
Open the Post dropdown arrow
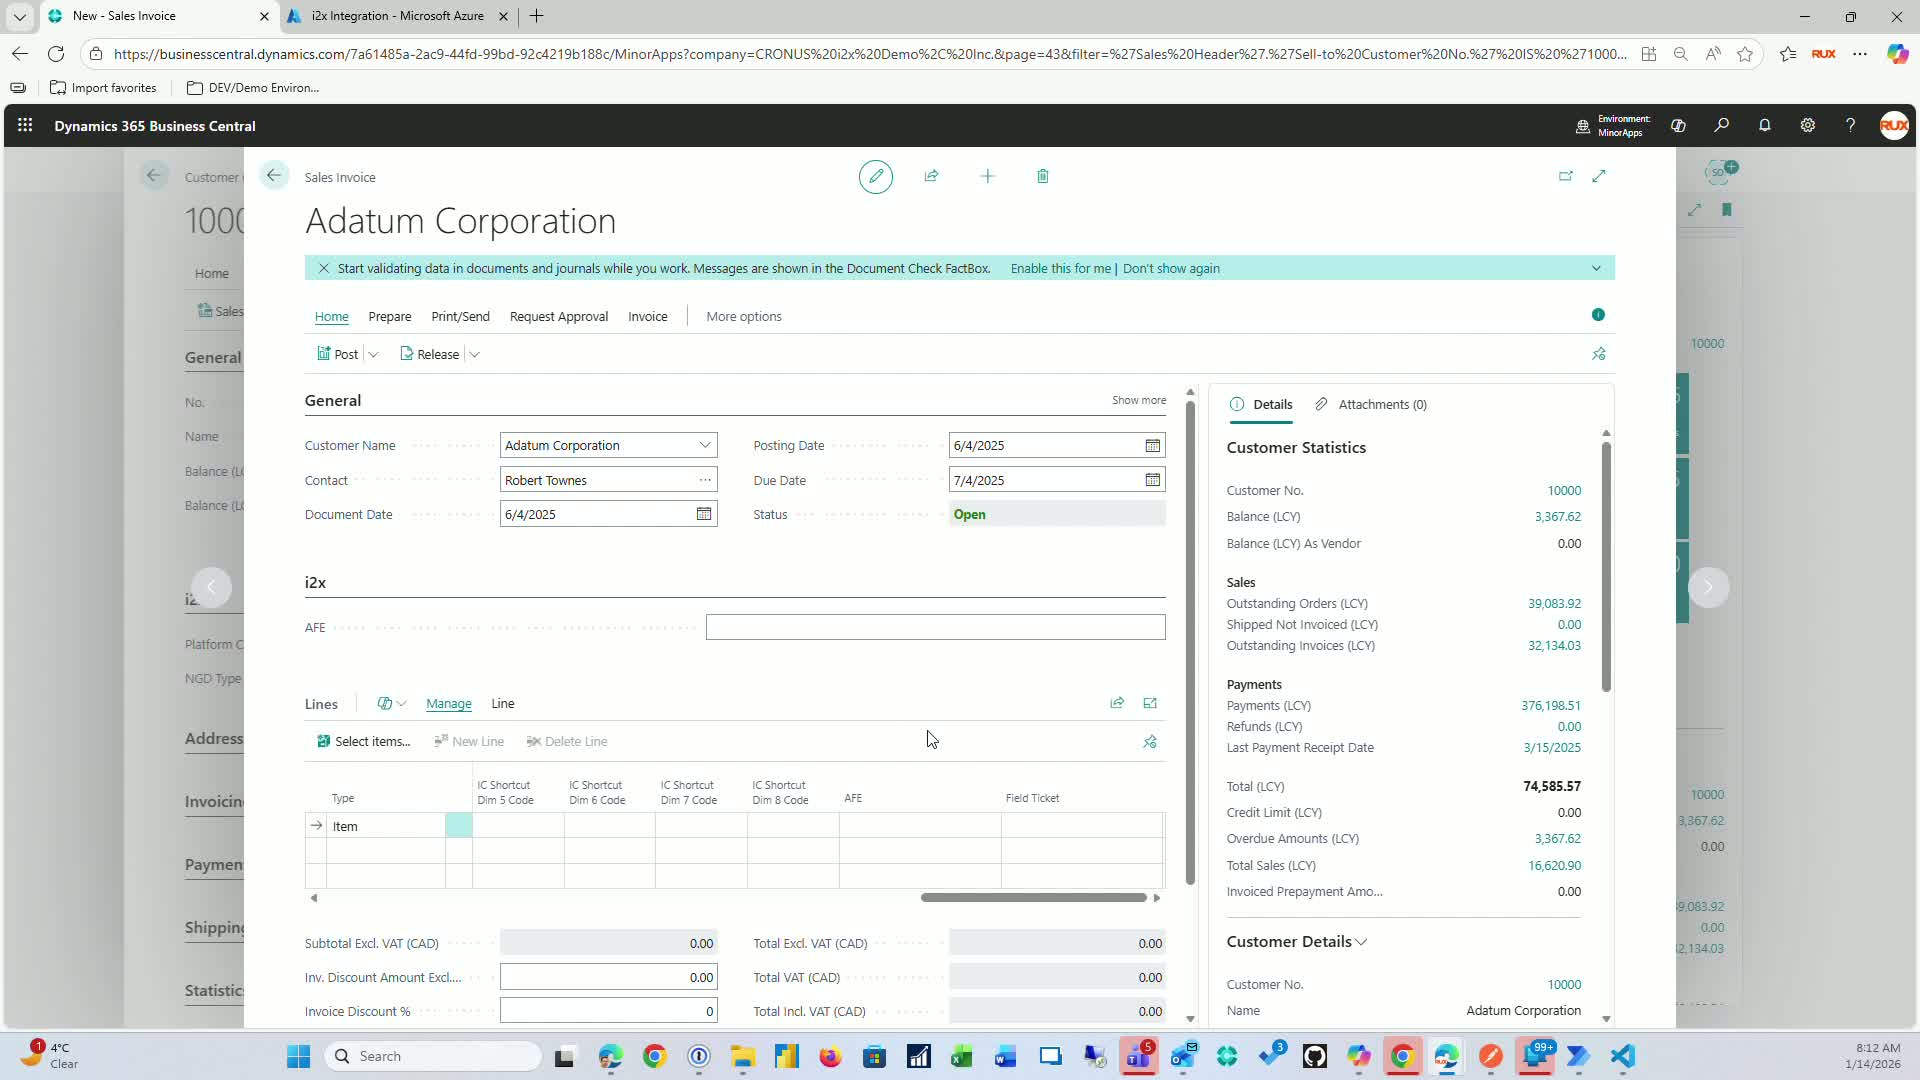(x=374, y=355)
